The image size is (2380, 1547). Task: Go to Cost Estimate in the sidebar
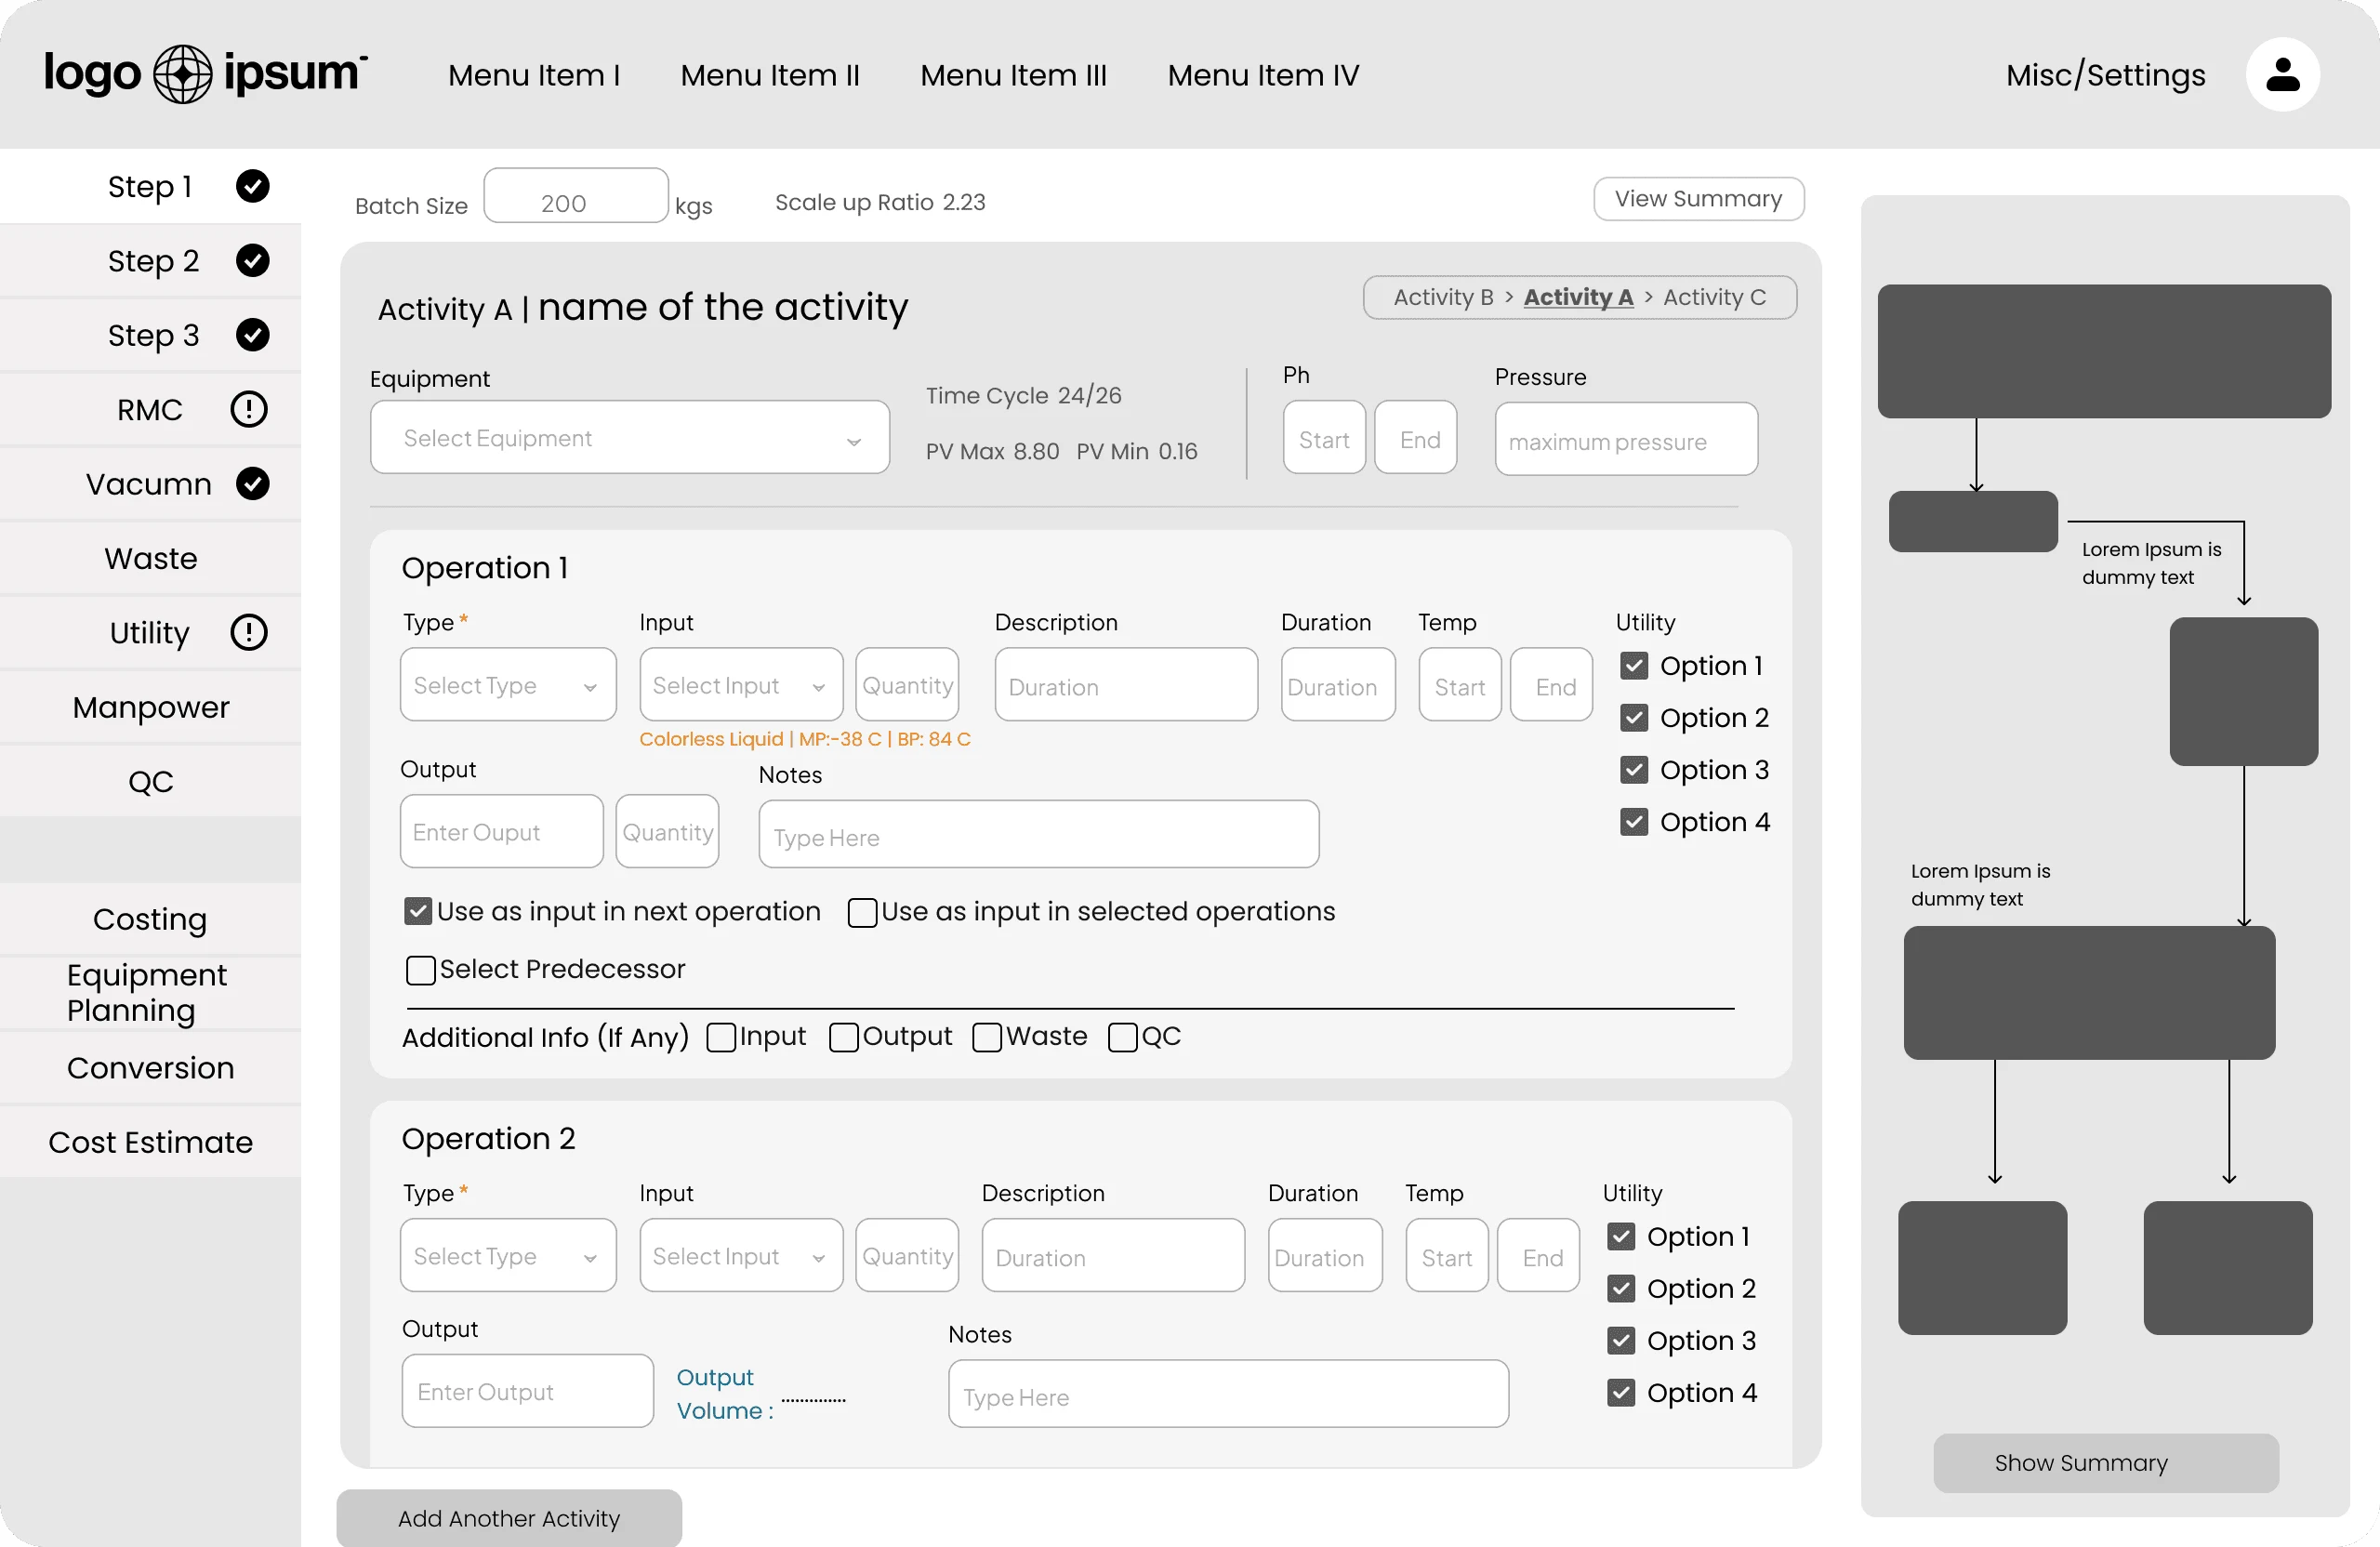[150, 1142]
